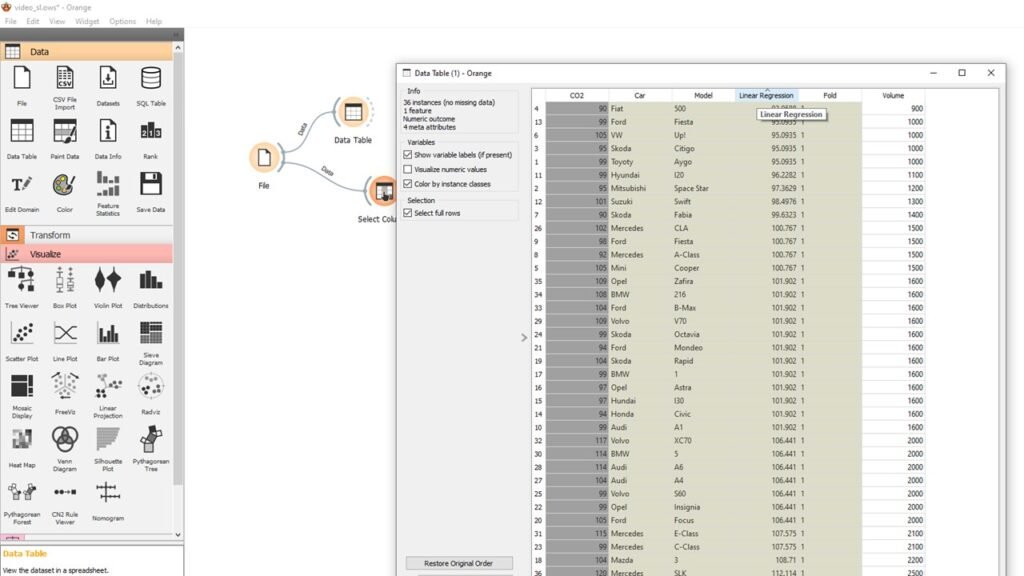Screen dimensions: 1024x576
Task: Sort by the Volume column header
Action: (893, 95)
